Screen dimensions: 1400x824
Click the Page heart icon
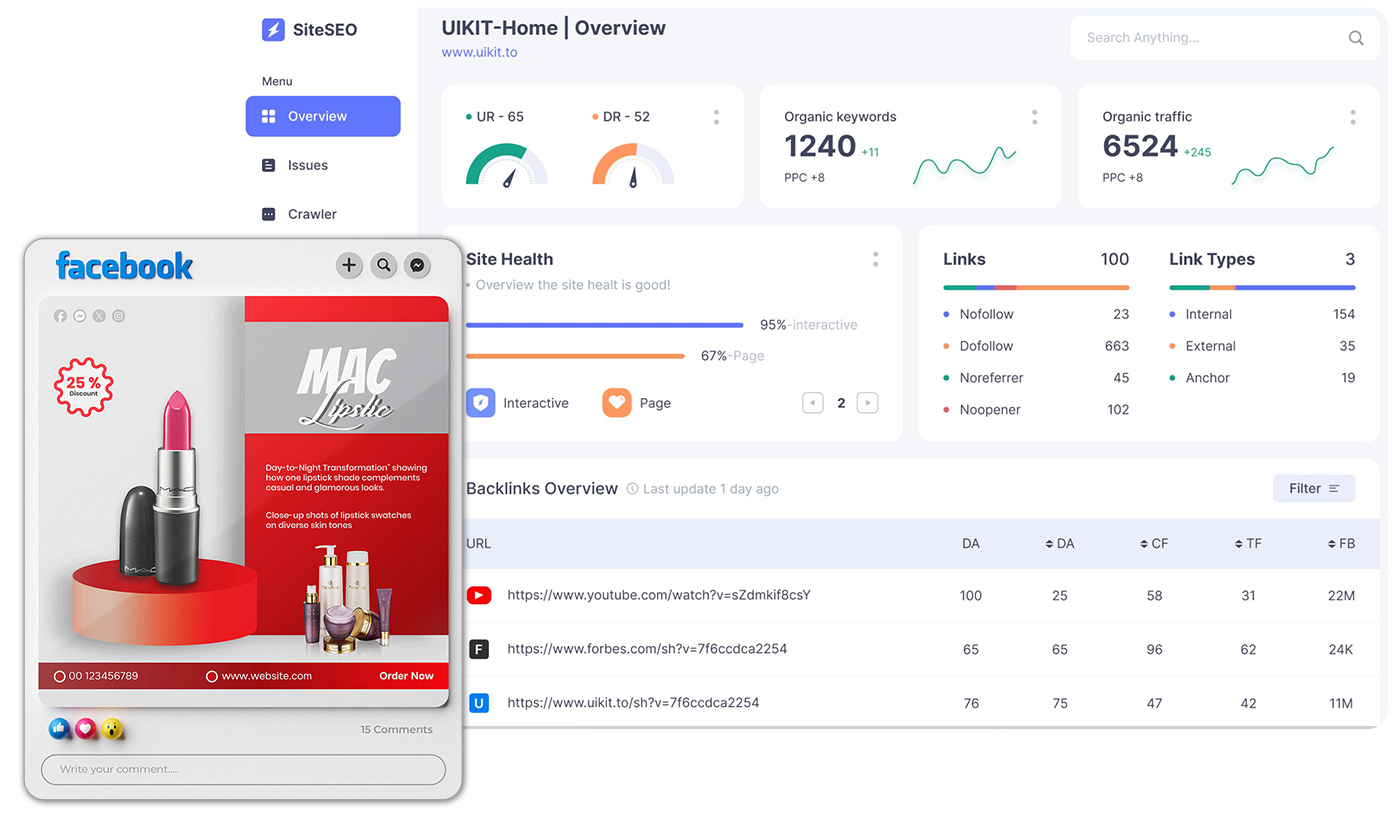(617, 403)
